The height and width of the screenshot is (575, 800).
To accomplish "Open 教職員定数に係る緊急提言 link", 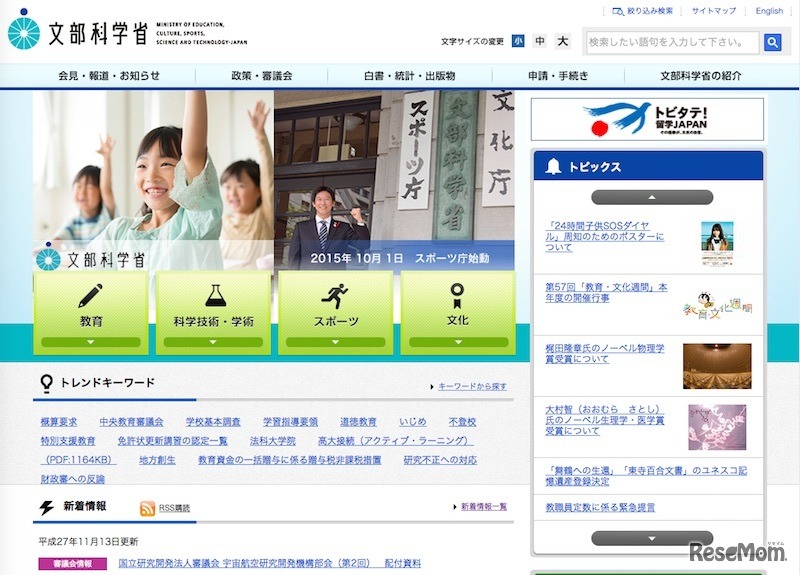I will (600, 508).
